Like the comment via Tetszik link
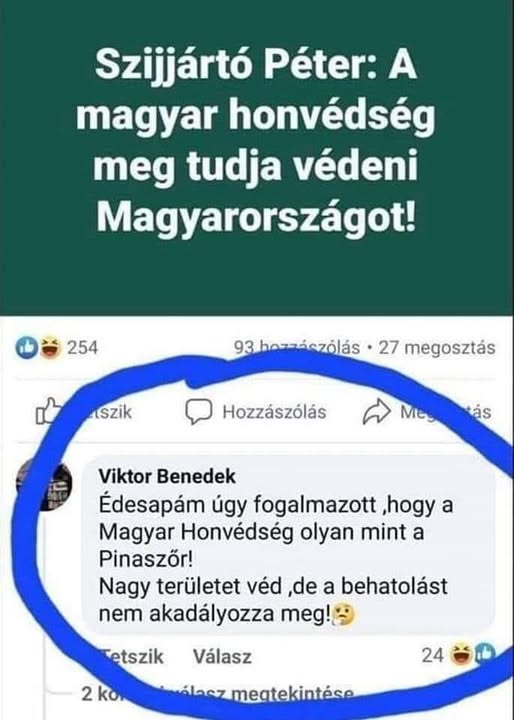514x720 pixels. (x=131, y=657)
